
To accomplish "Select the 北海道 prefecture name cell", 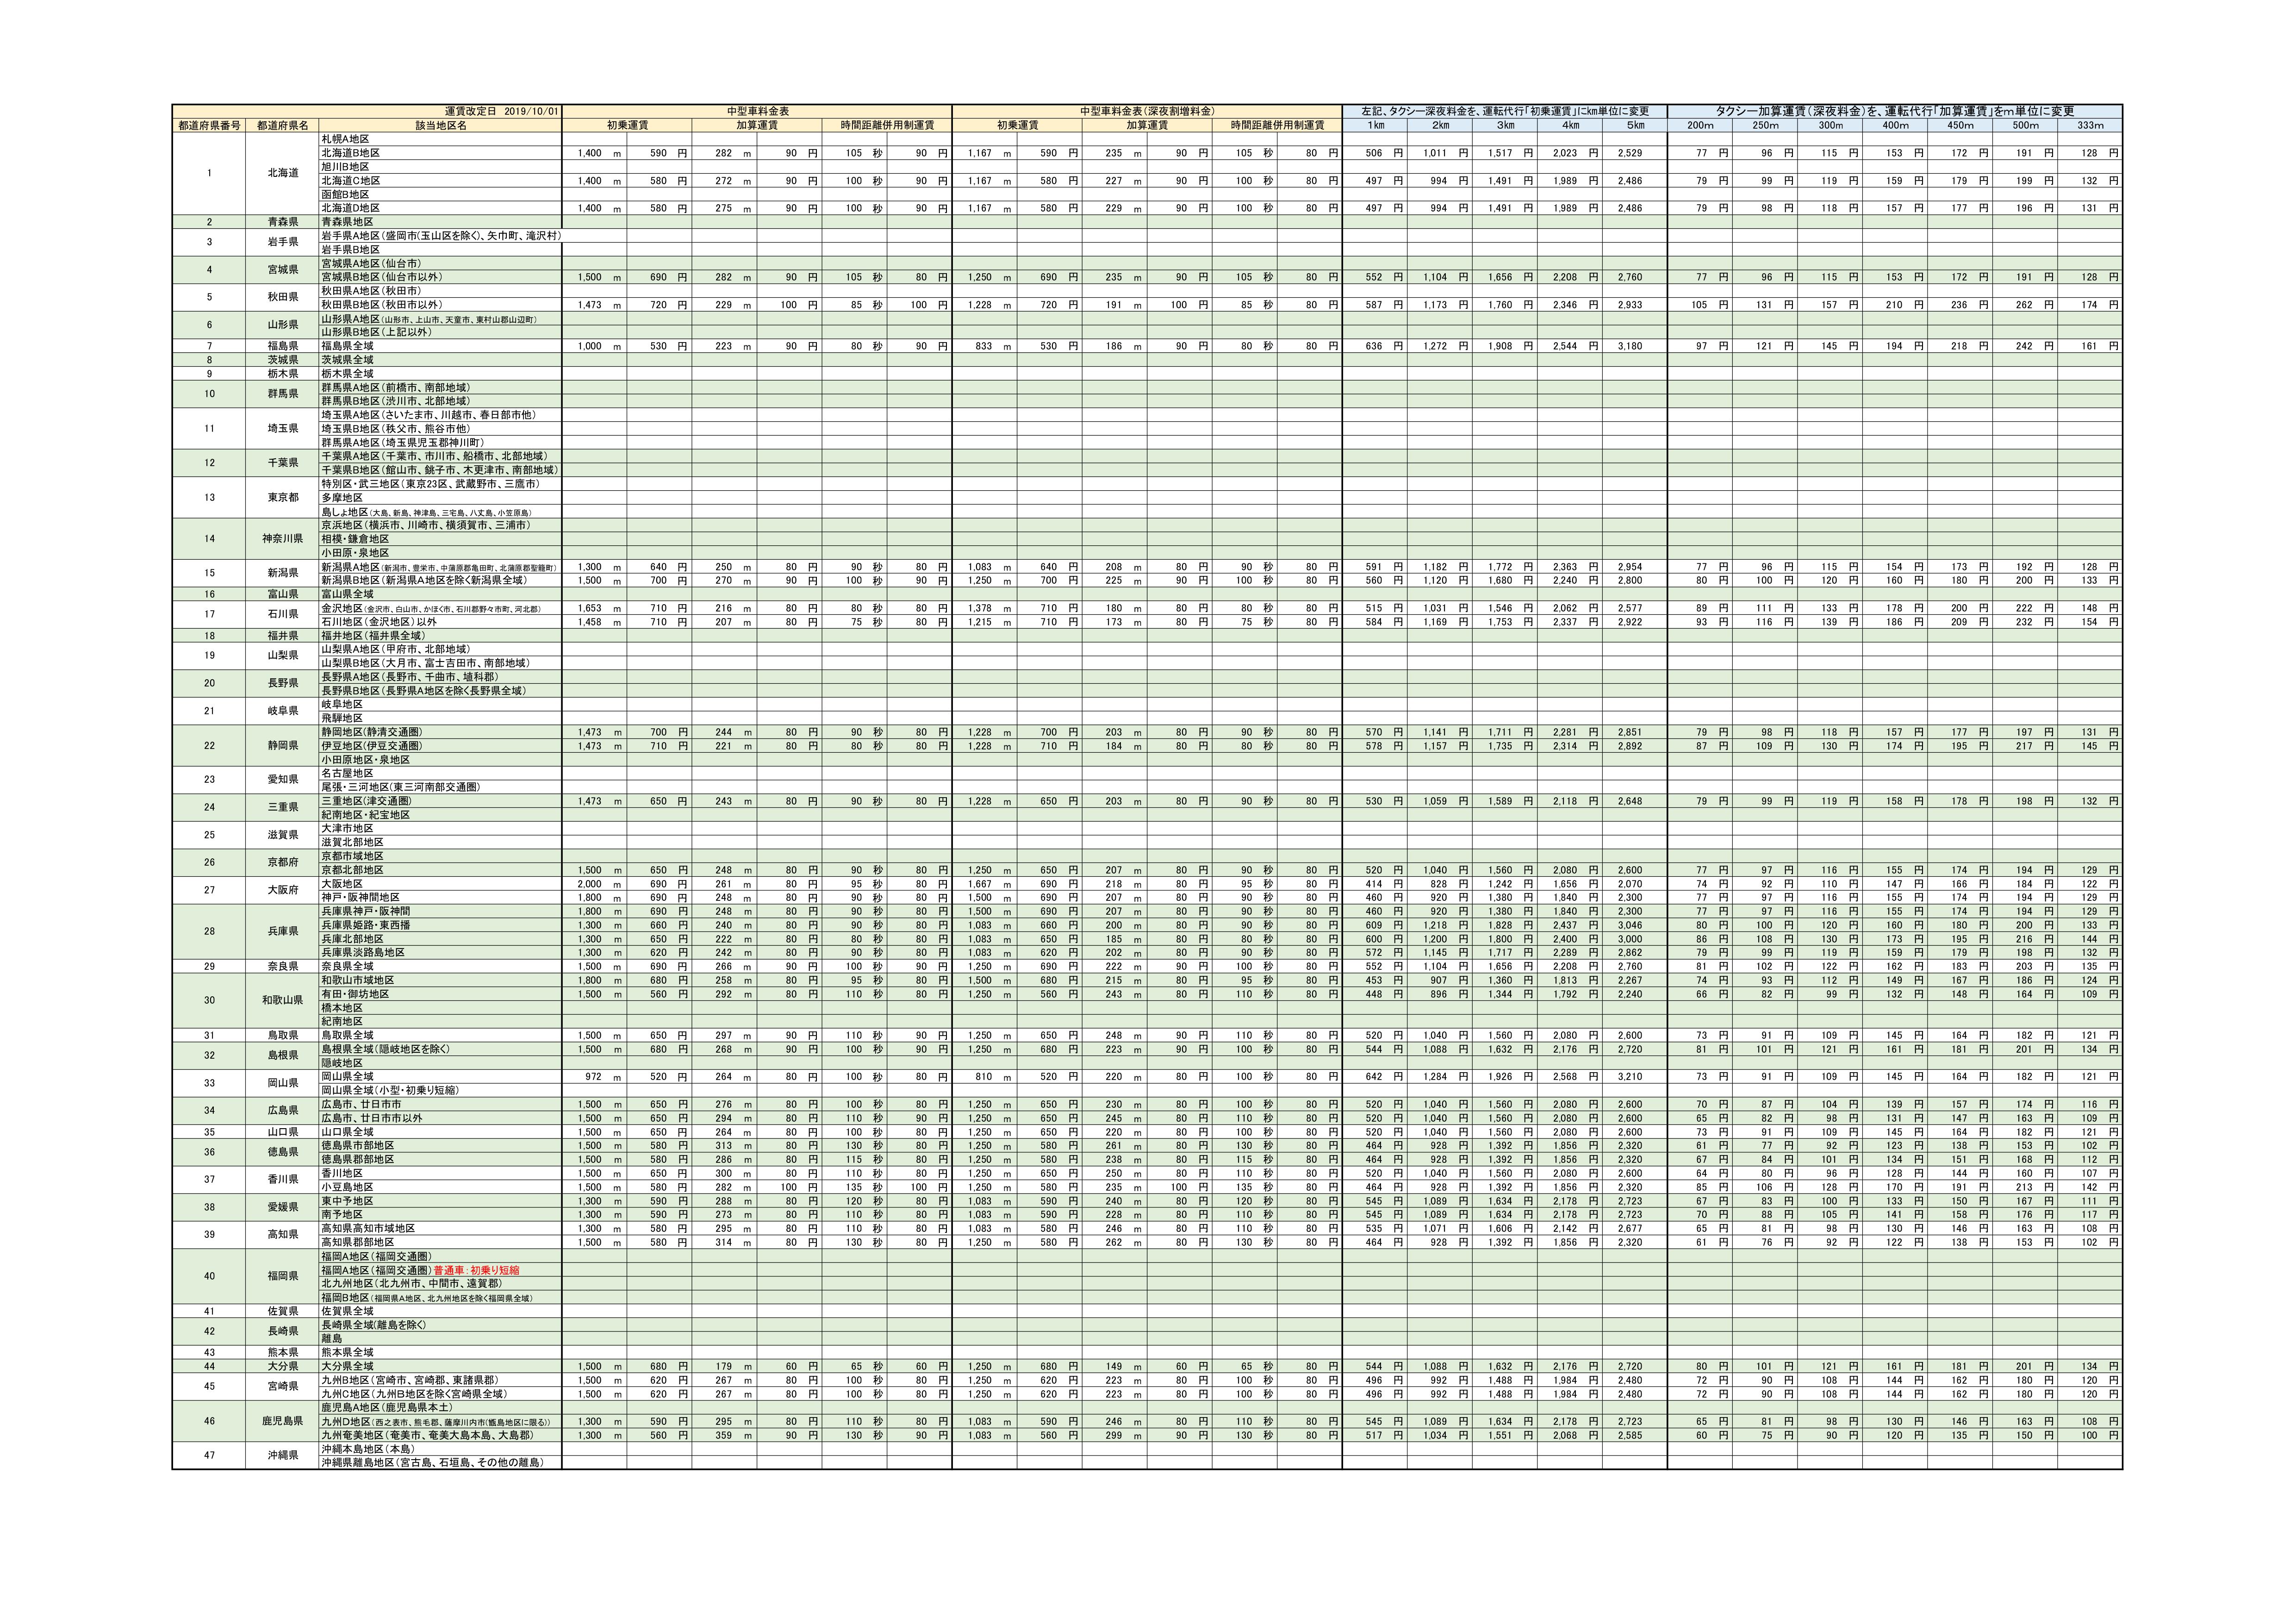I will click(282, 173).
